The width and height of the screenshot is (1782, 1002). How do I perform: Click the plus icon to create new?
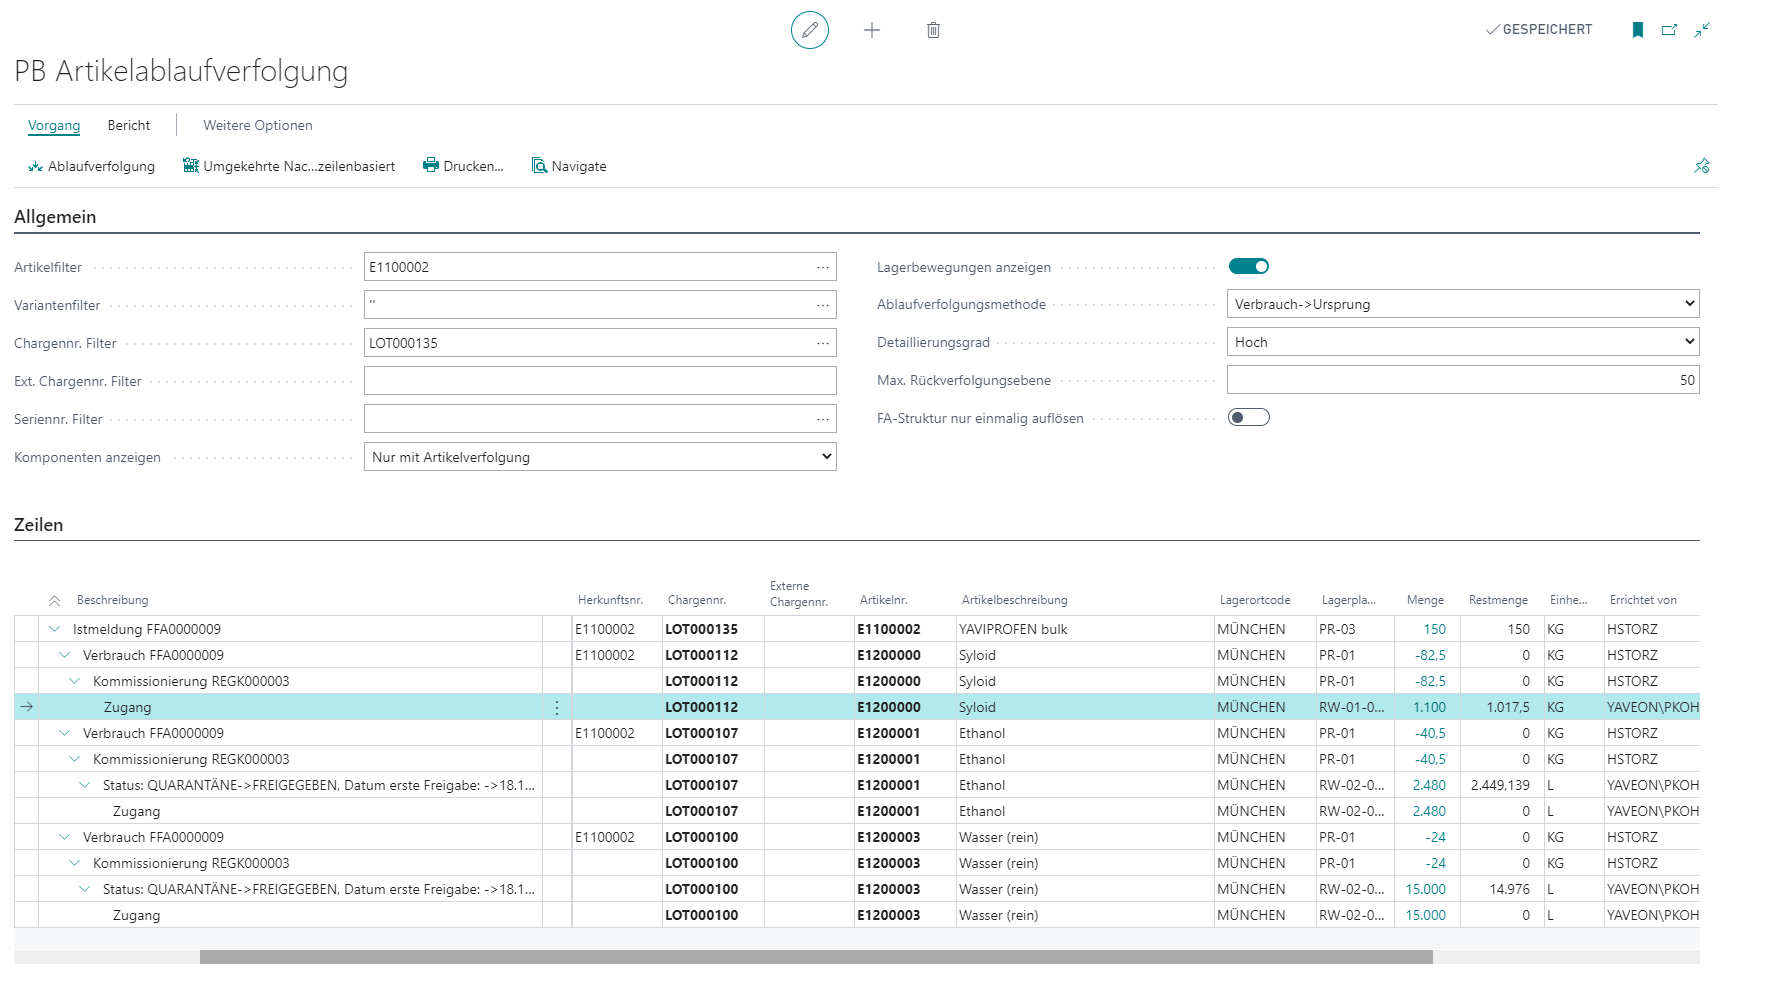872,30
